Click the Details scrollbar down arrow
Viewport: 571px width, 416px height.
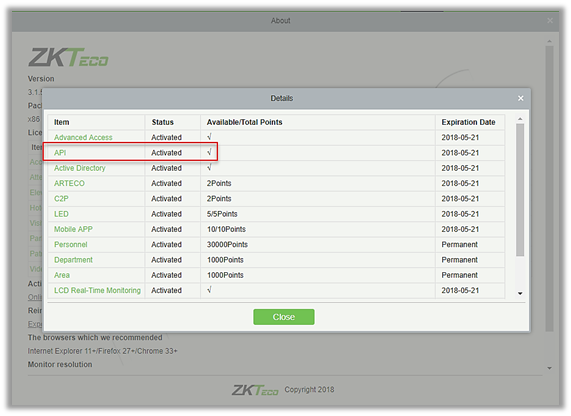tap(520, 293)
